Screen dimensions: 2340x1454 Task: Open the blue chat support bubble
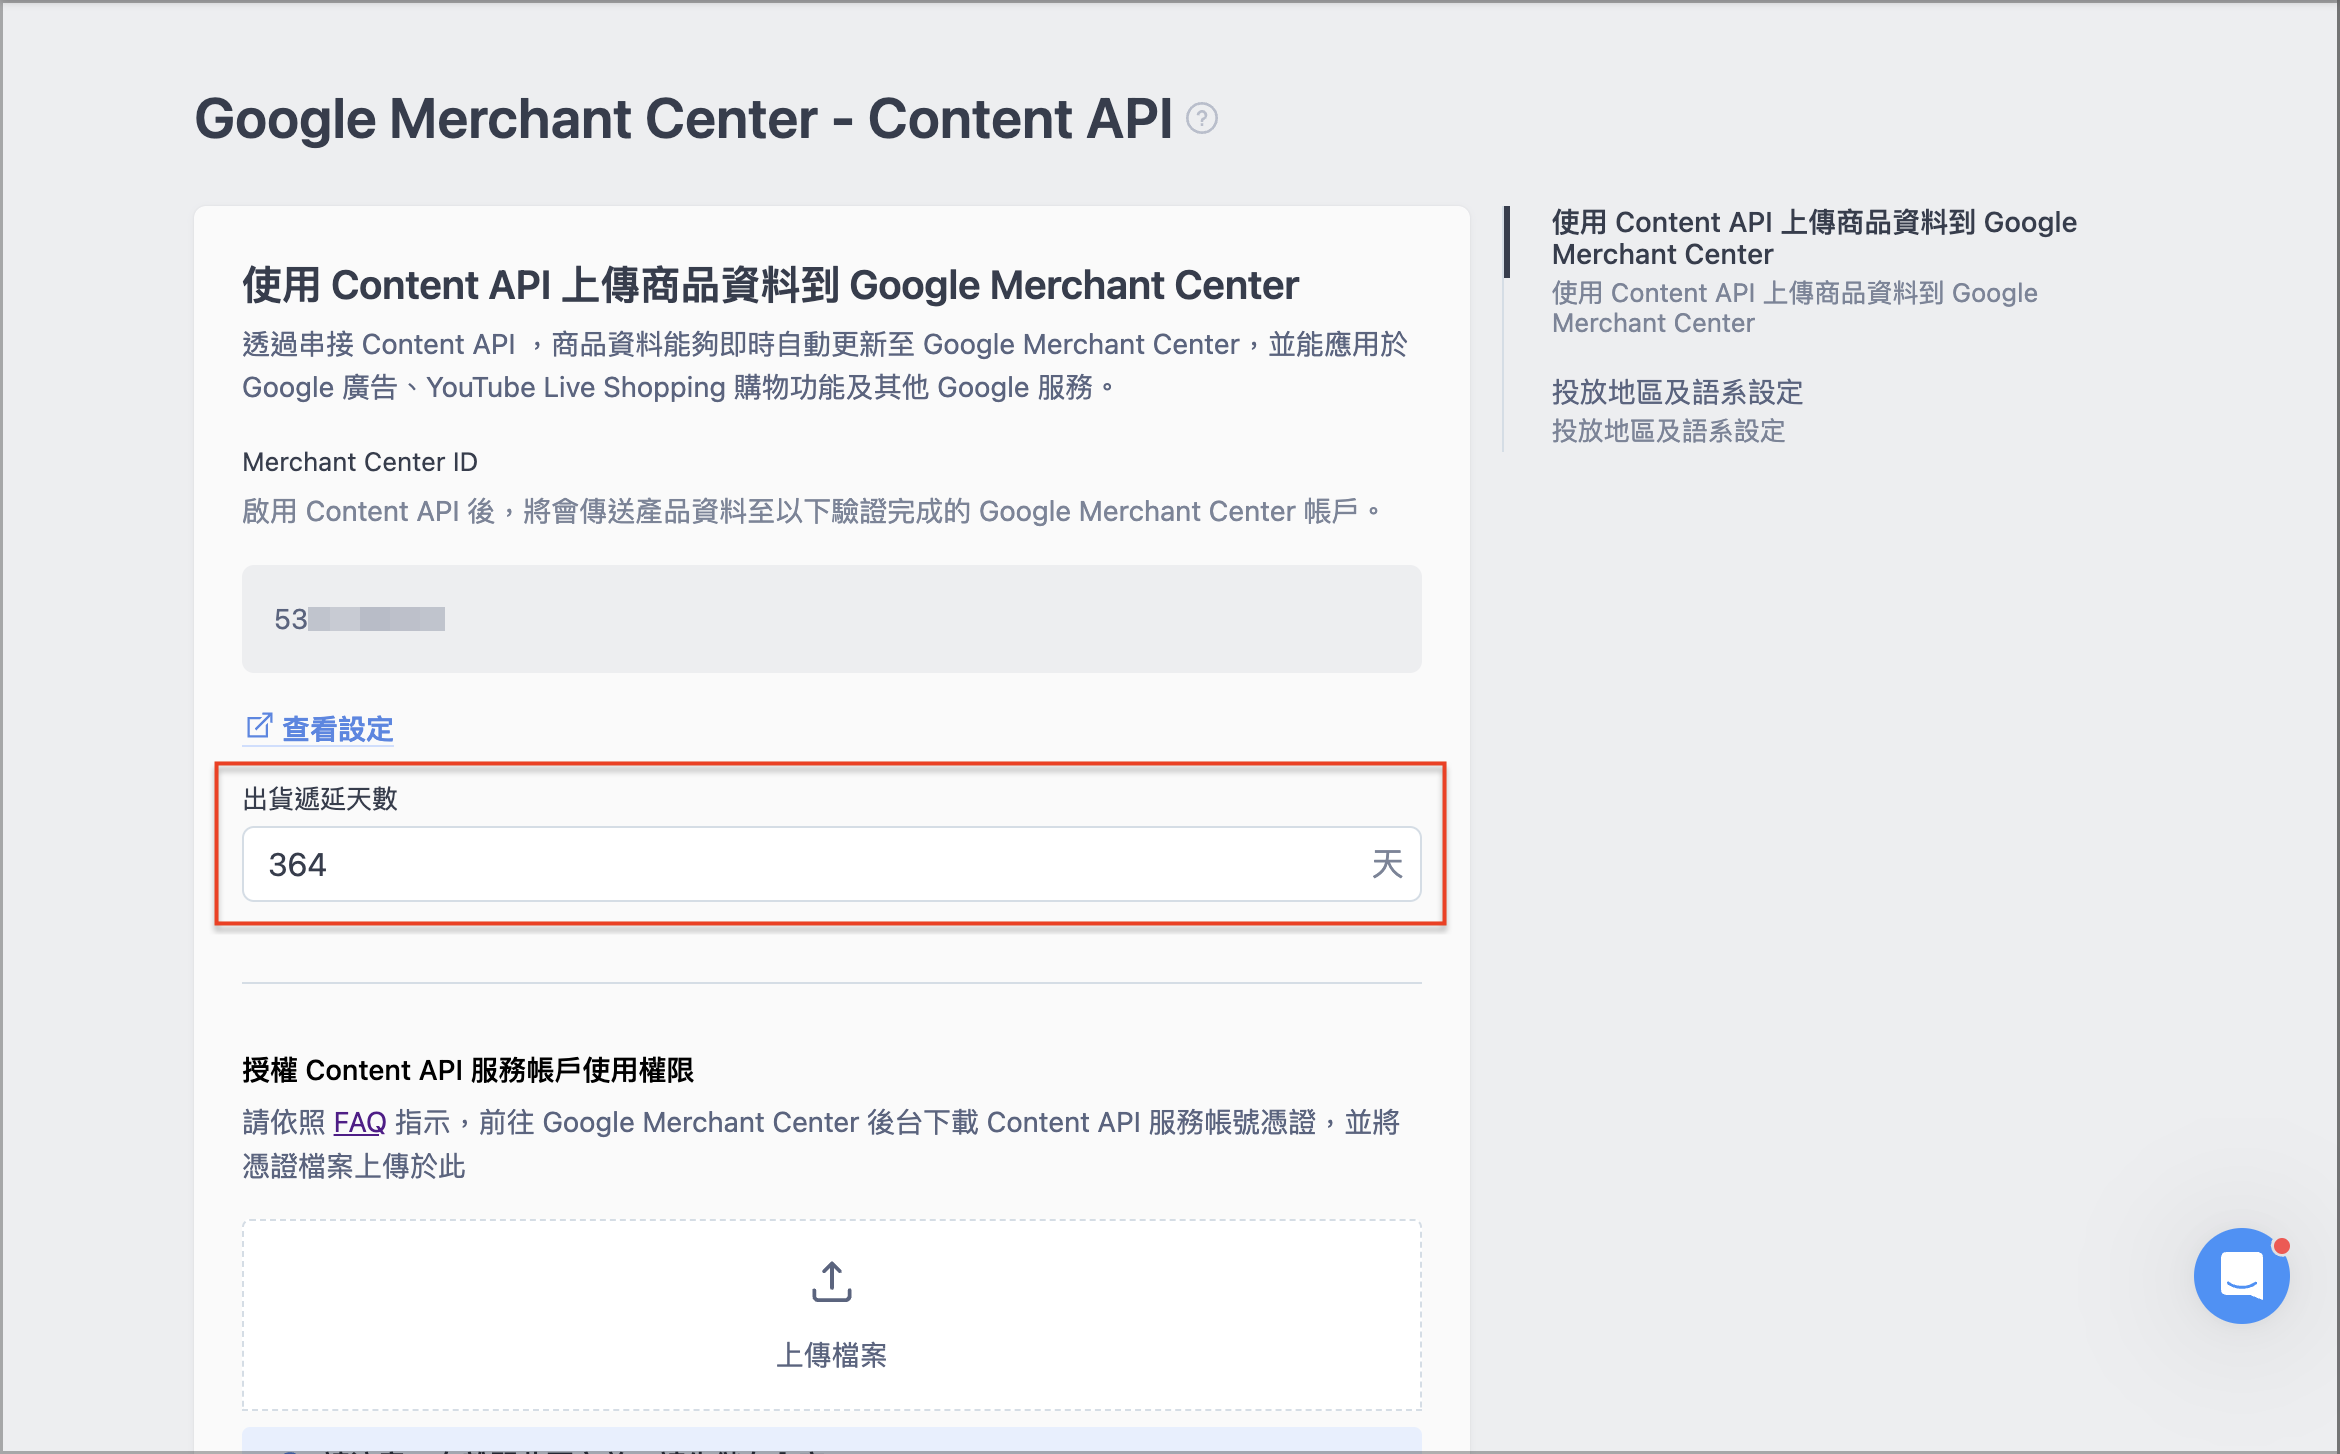tap(2241, 1276)
